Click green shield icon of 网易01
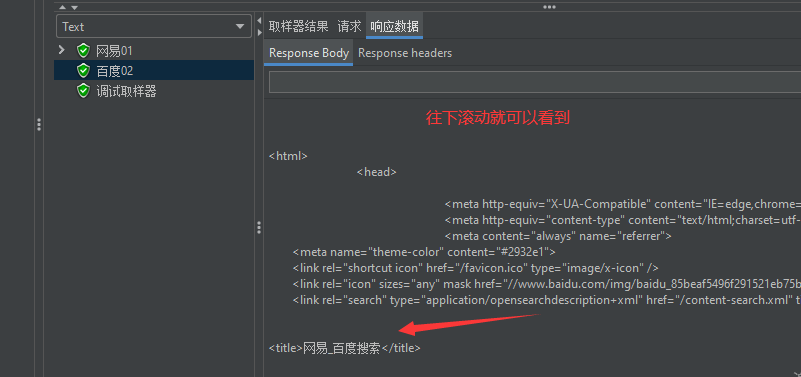The width and height of the screenshot is (801, 377). (x=83, y=51)
